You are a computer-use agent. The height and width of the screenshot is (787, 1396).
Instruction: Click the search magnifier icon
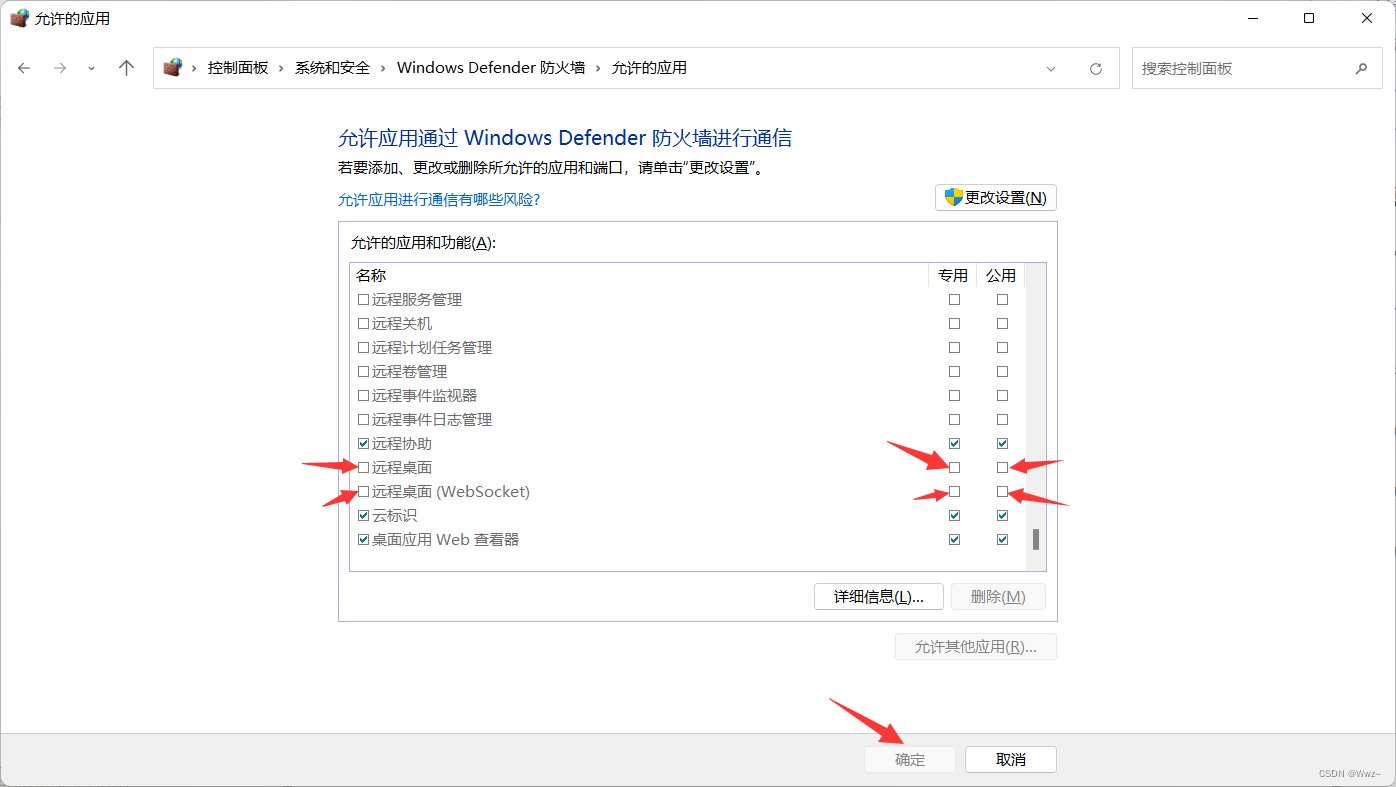(1361, 69)
